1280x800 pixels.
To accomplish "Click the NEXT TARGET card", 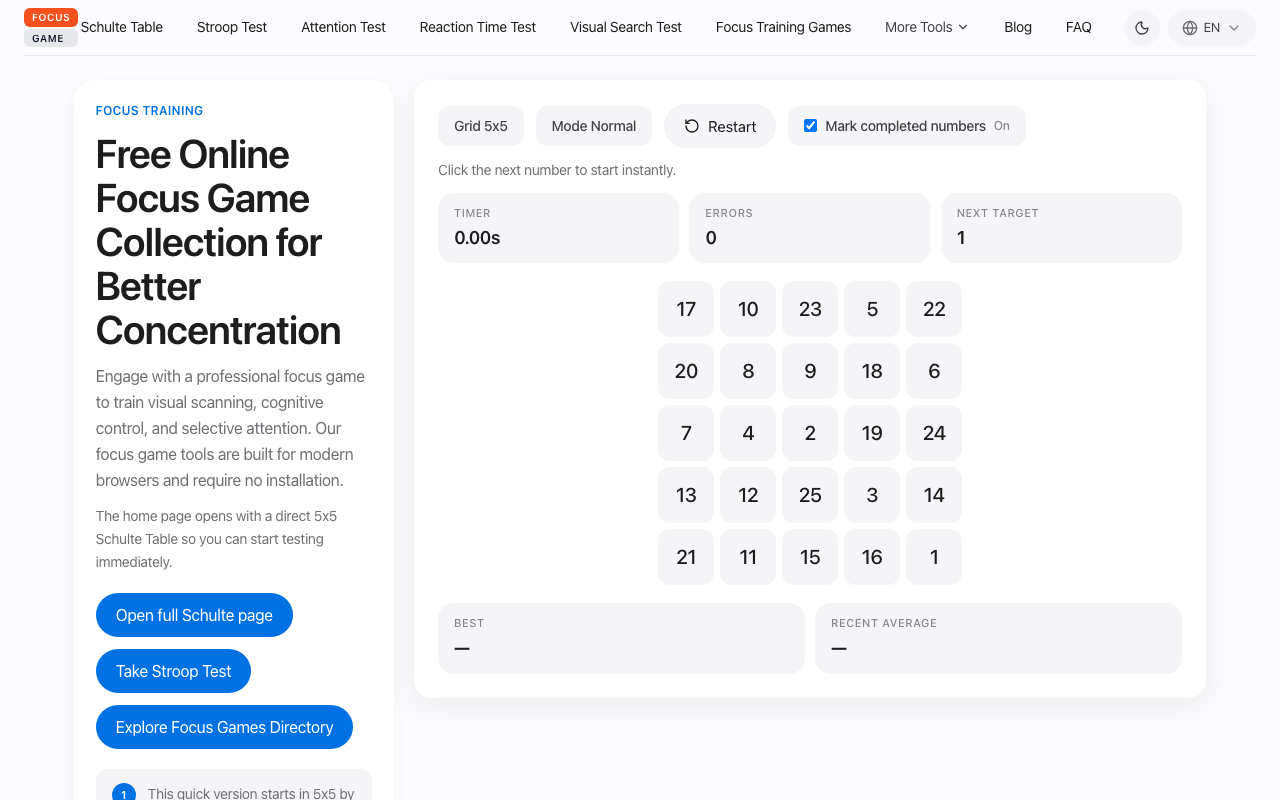I will click(1061, 228).
